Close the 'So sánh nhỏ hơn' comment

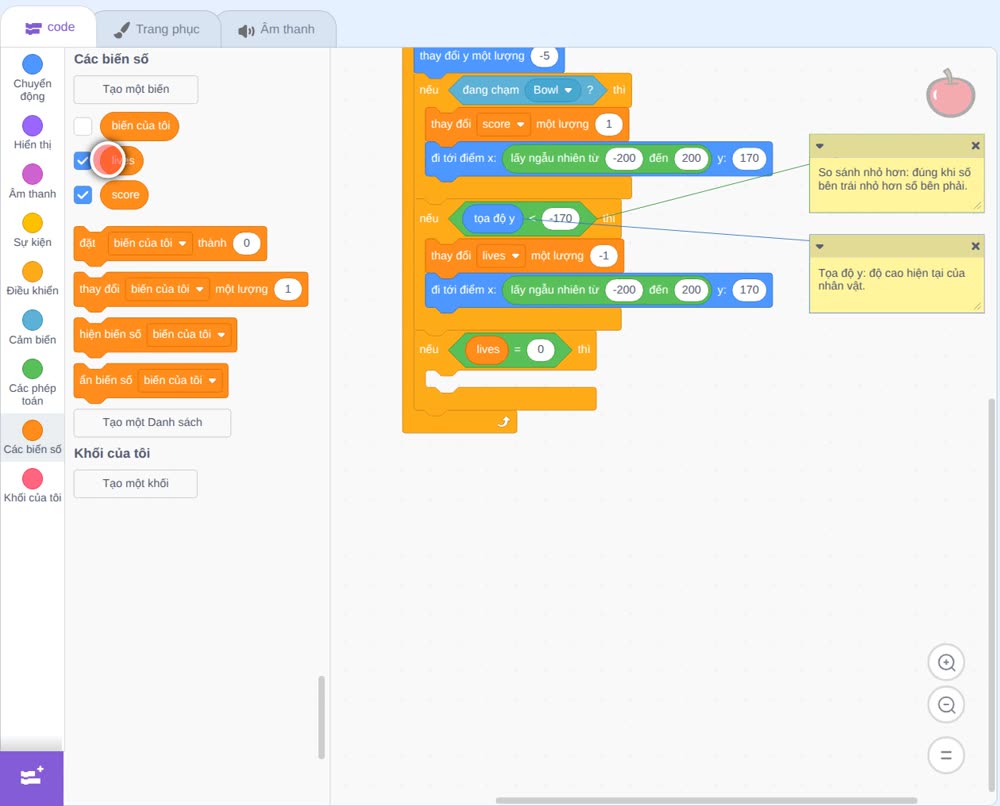[x=975, y=145]
